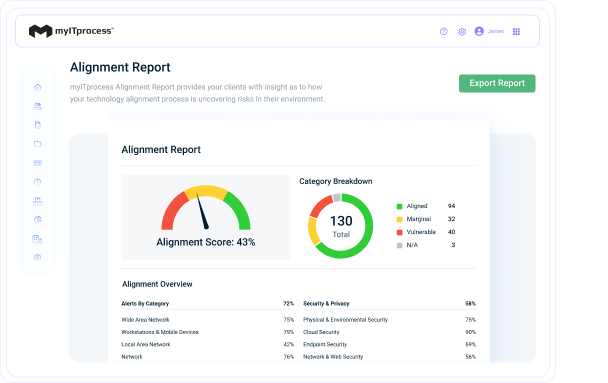Open the hexagon settings icon in sidebar
The width and height of the screenshot is (608, 383).
pos(38,257)
